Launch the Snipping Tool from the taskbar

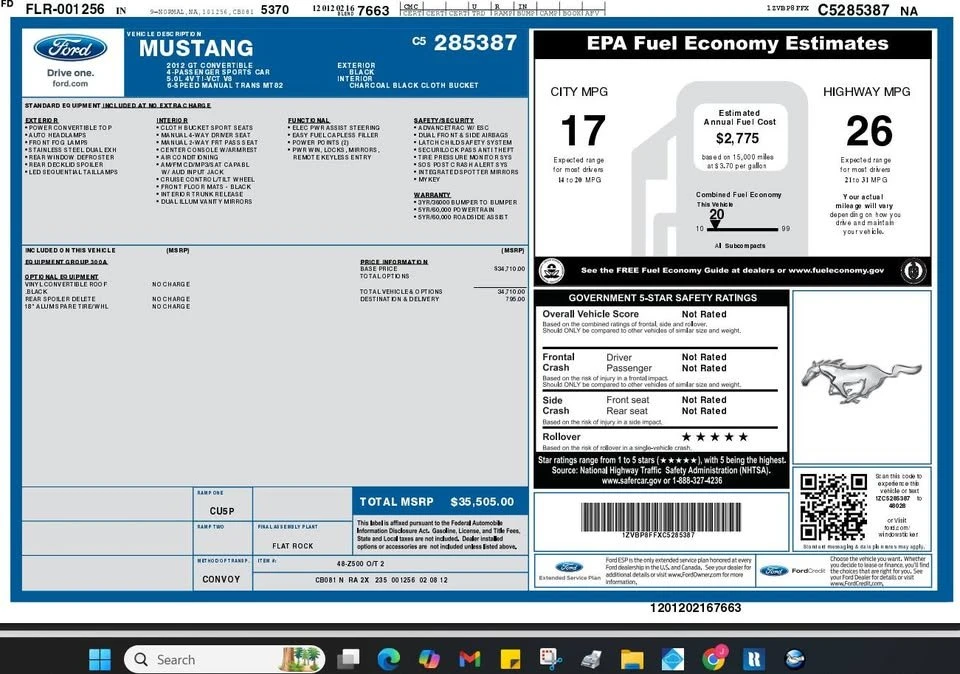(550, 659)
